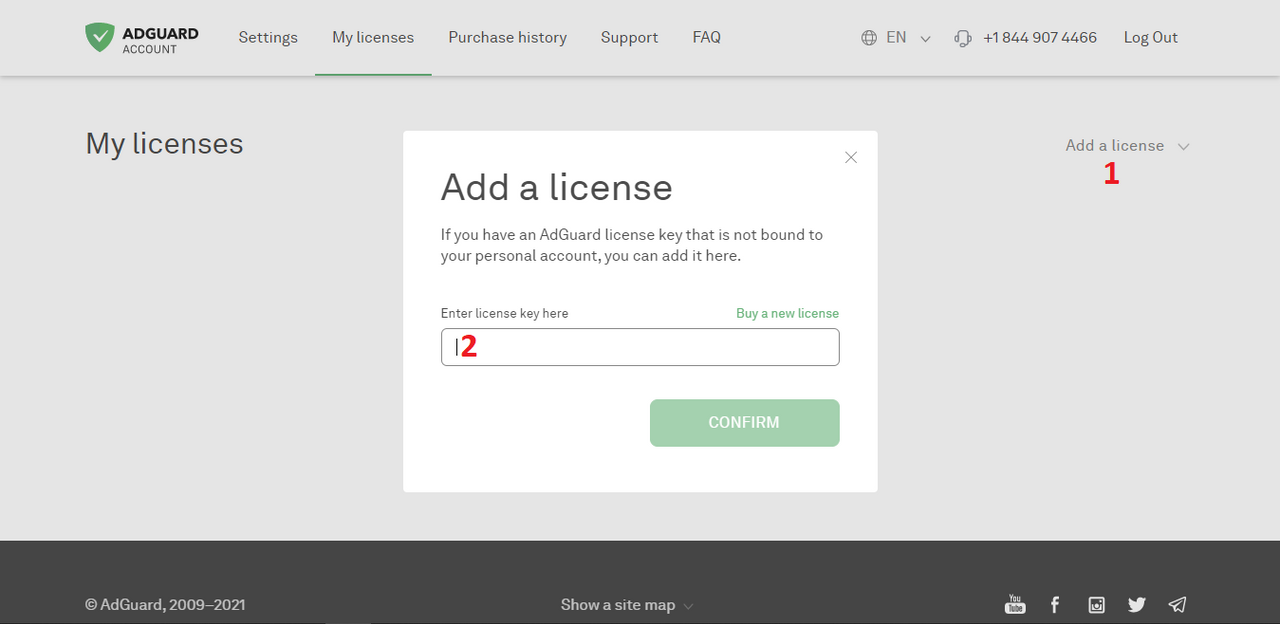
Task: Open the AdGuard Twitter page
Action: 1137,604
